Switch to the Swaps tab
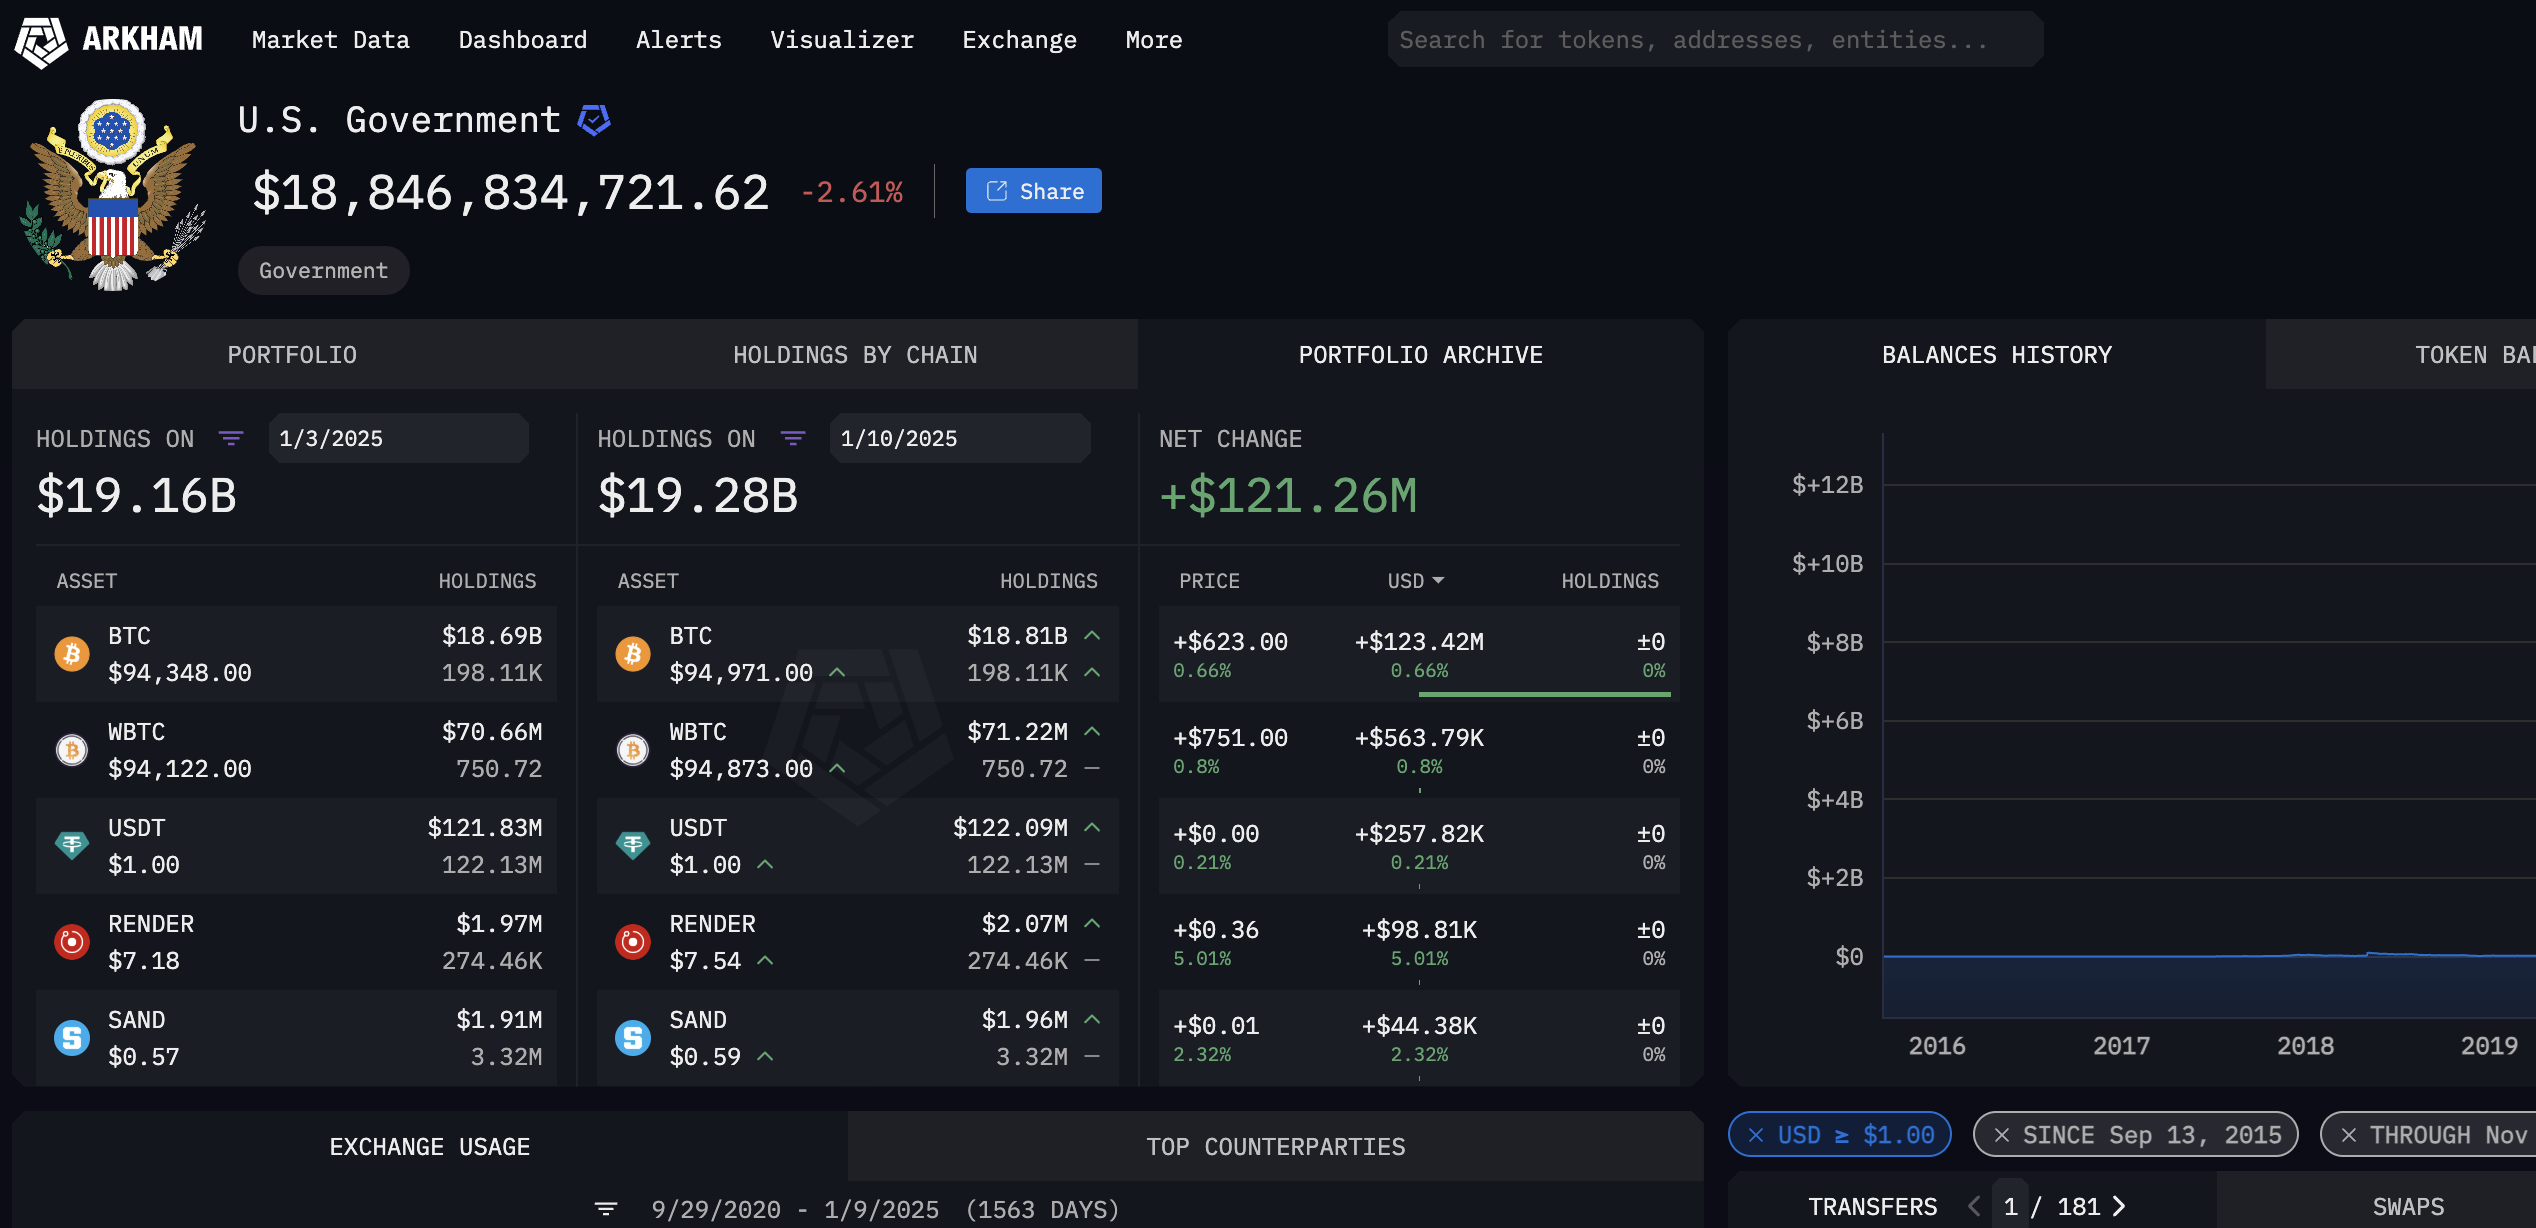2536x1228 pixels. (x=2408, y=1206)
